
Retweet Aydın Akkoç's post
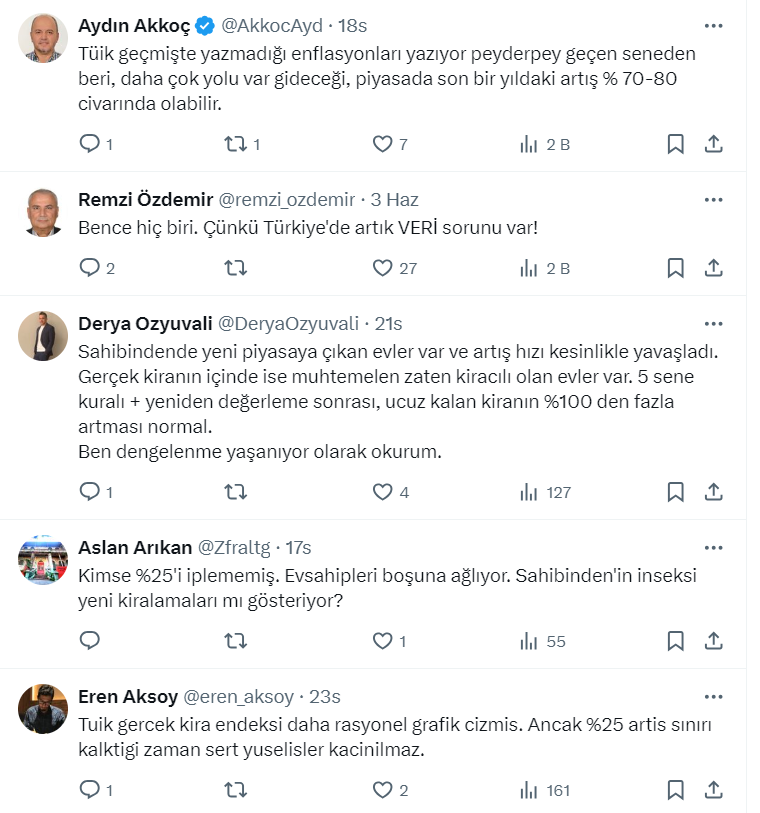[x=236, y=144]
